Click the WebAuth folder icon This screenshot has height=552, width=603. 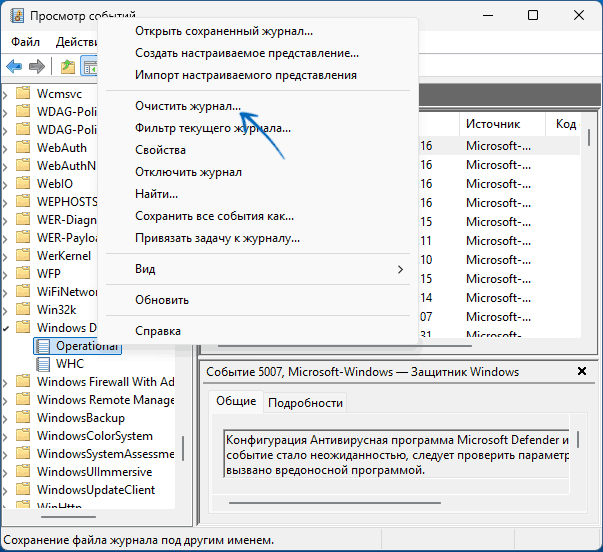[x=23, y=147]
